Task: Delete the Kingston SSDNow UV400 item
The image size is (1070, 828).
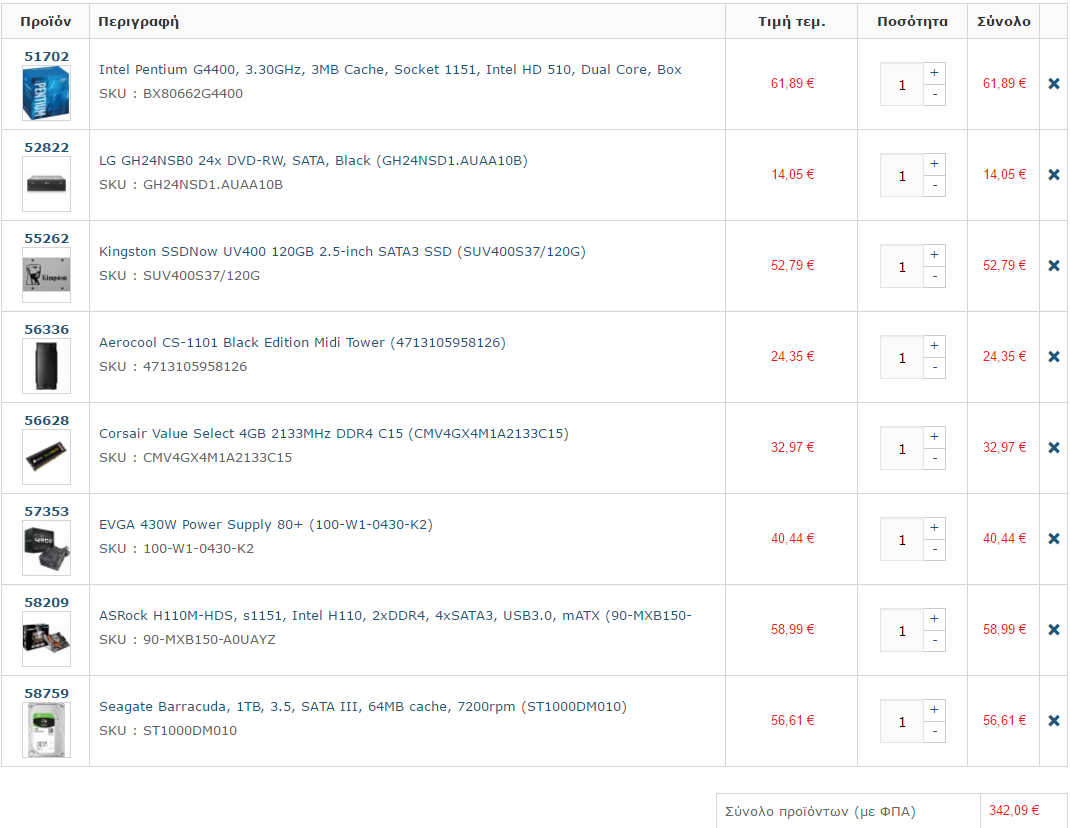Action: 1054,266
